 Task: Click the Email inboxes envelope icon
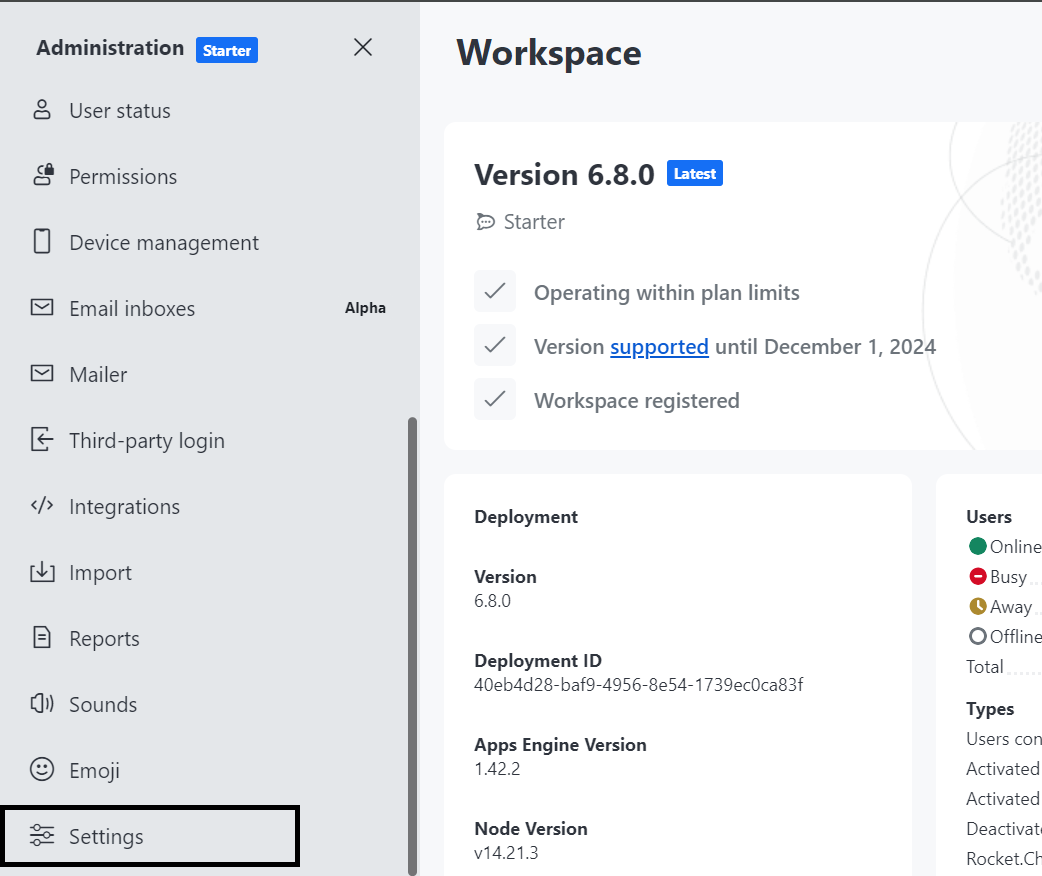(42, 307)
